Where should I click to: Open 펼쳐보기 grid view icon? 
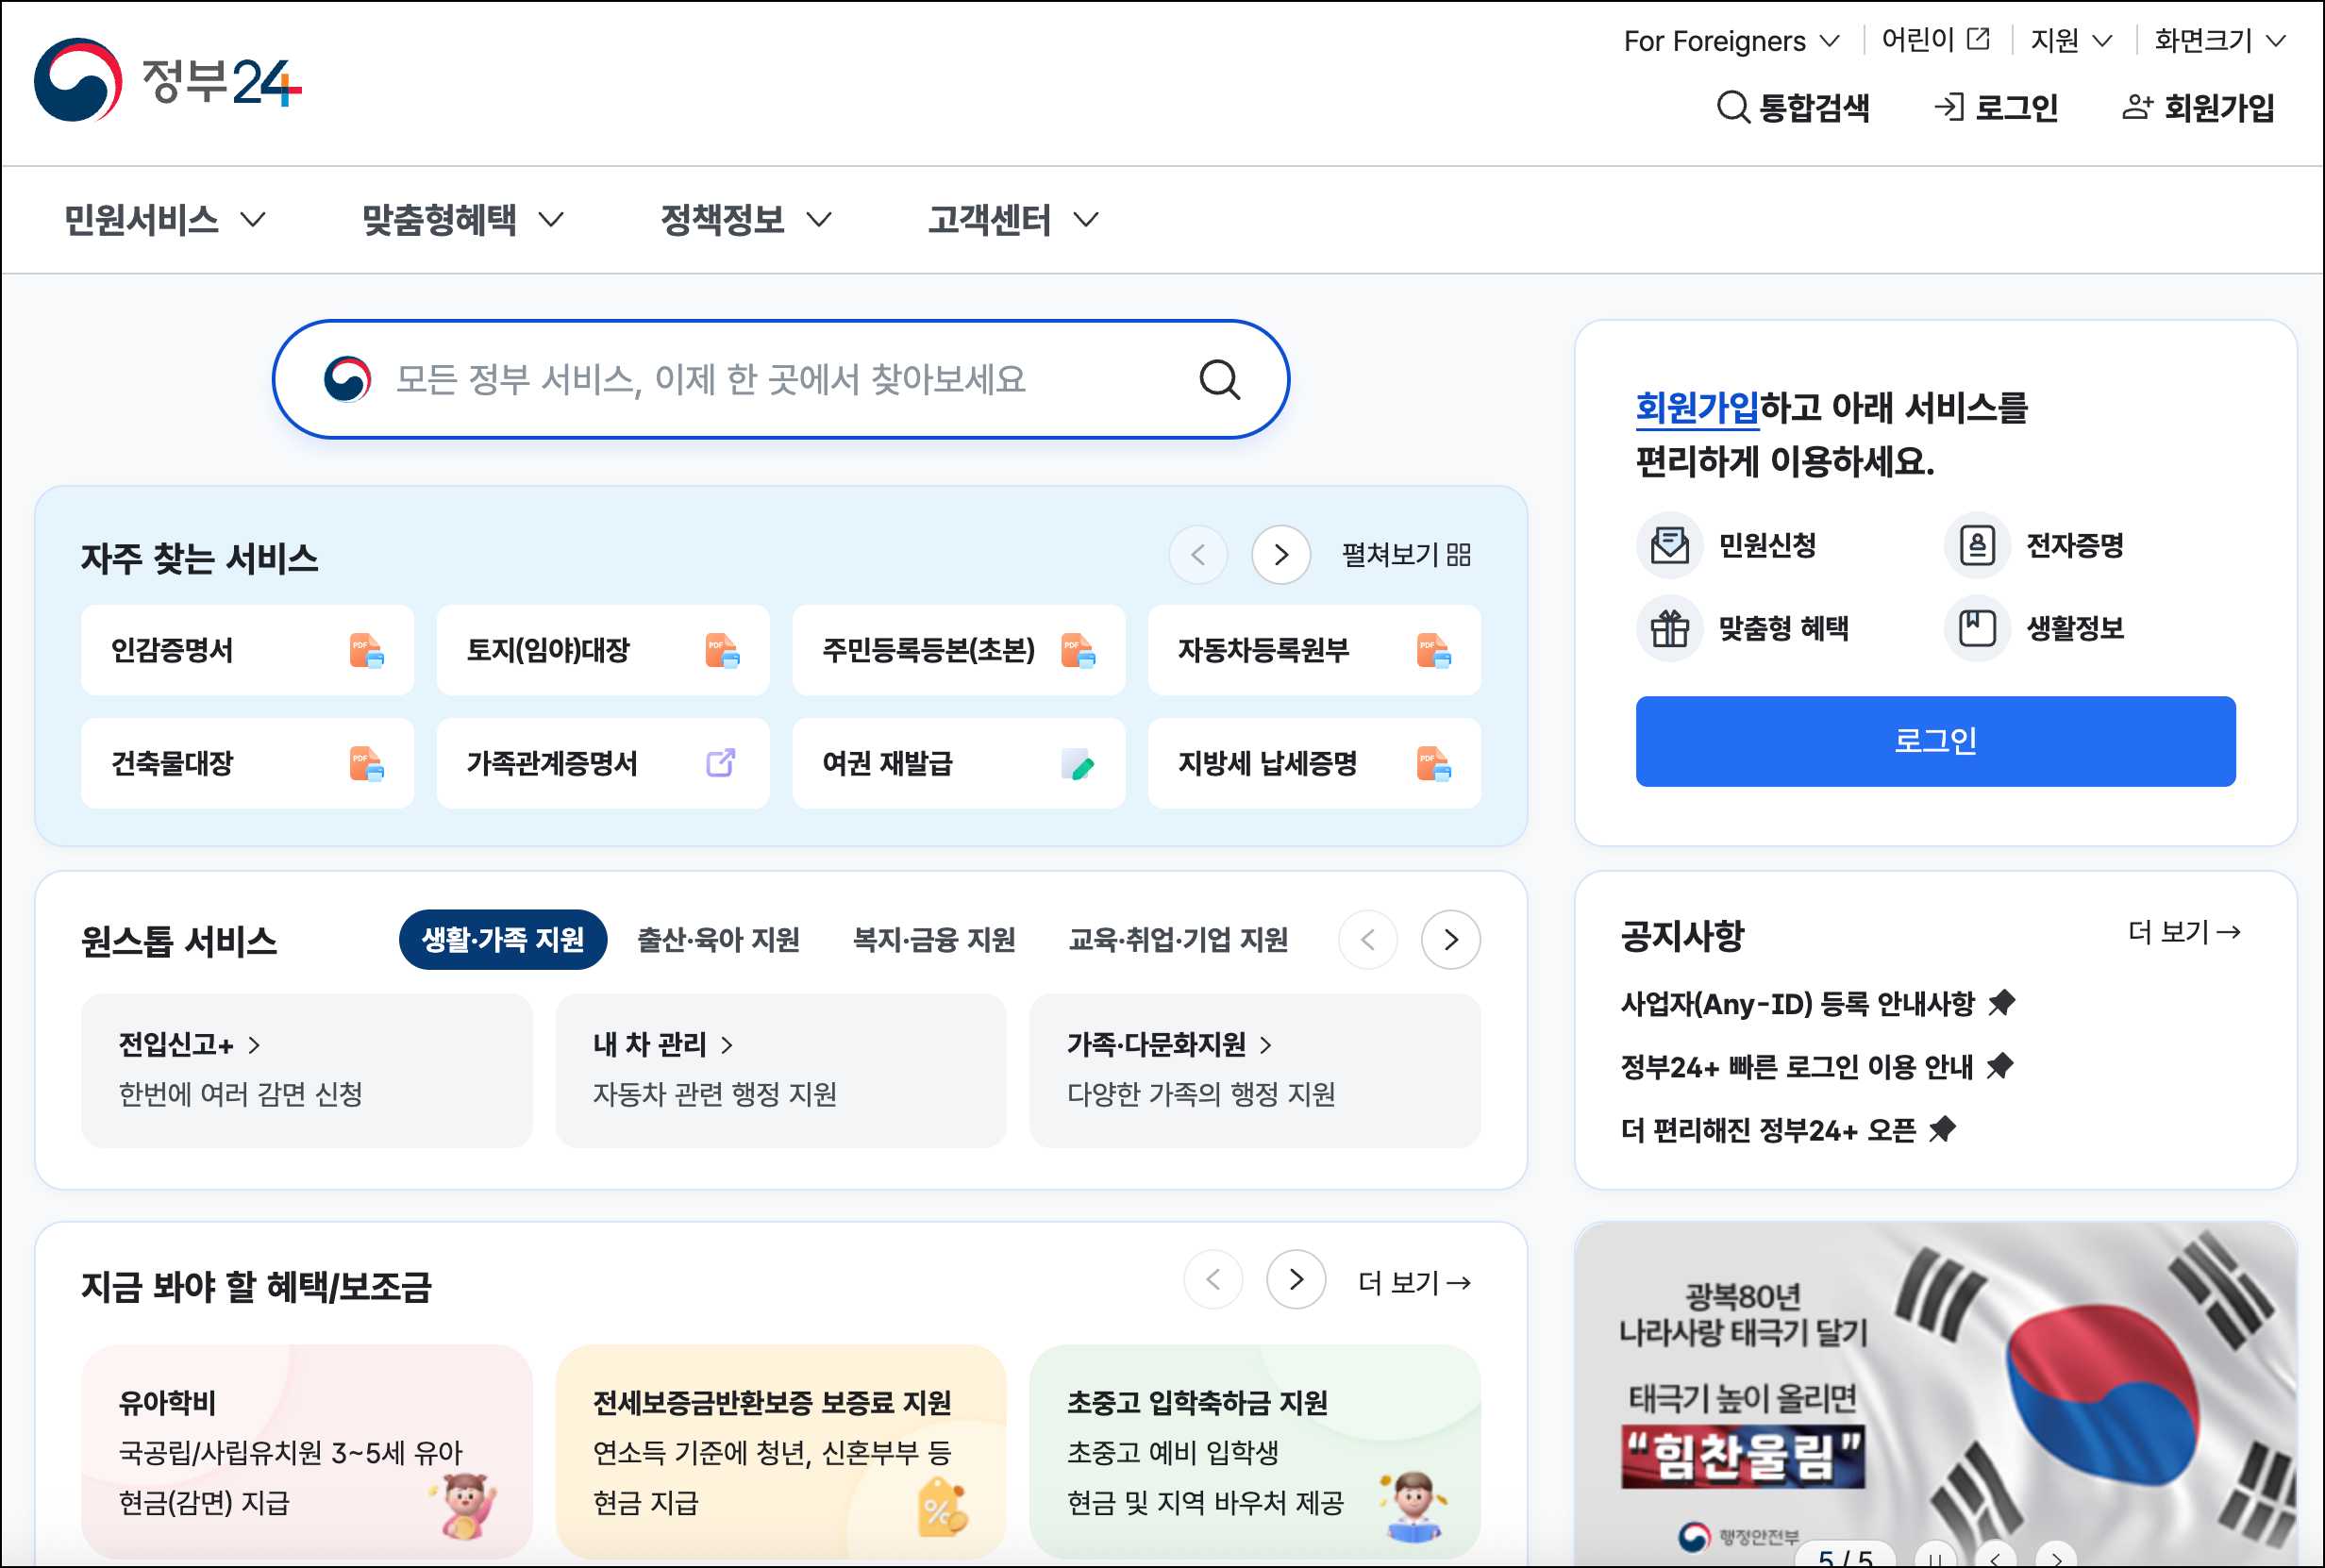point(1459,555)
